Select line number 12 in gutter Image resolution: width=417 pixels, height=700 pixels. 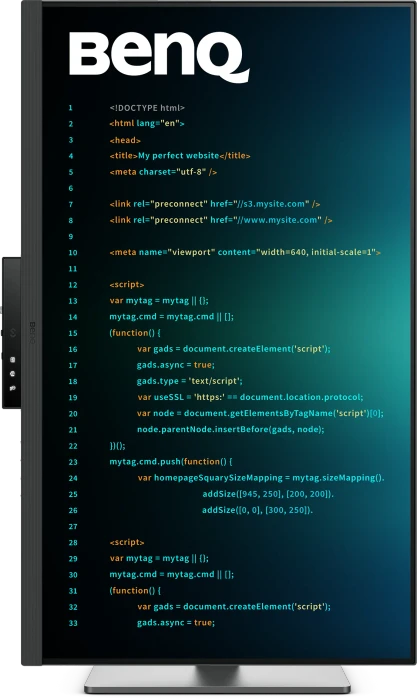(73, 285)
